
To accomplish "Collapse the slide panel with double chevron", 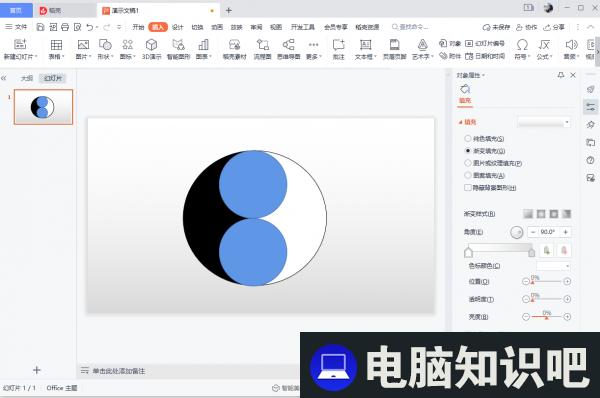I will 4,78.
